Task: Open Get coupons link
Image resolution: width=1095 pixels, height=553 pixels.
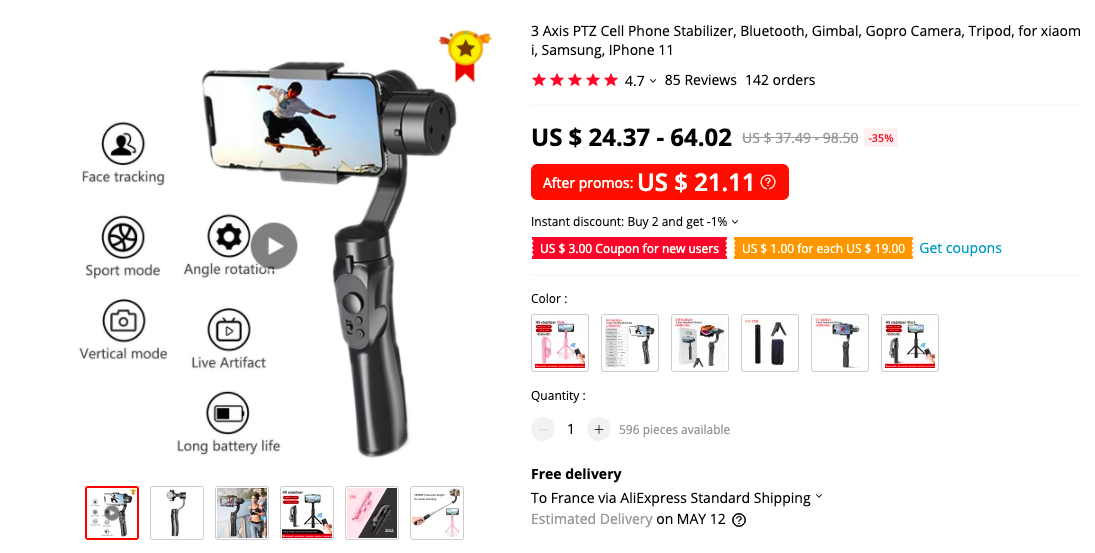Action: 960,248
